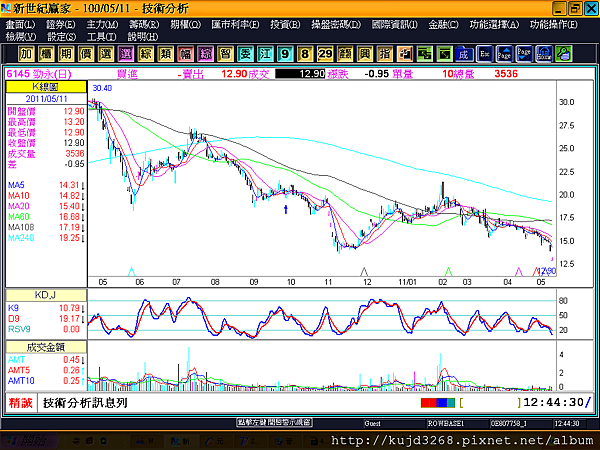Open the 工具(T) menu

coord(101,37)
